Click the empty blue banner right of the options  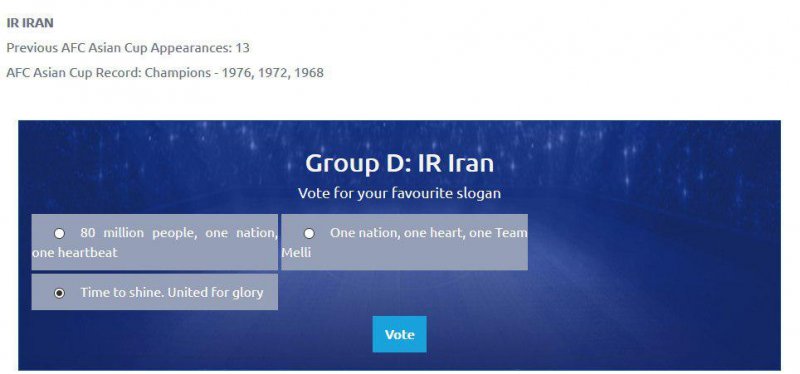[x=653, y=260]
